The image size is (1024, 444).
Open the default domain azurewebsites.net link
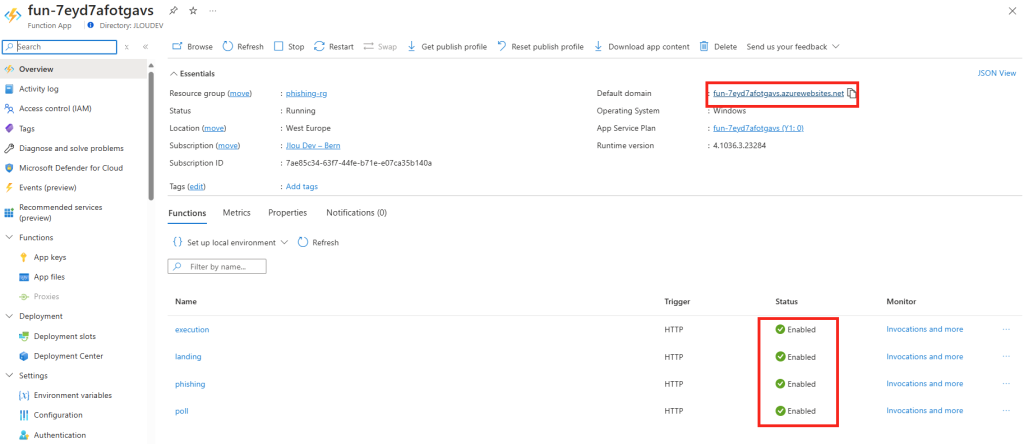[778, 93]
